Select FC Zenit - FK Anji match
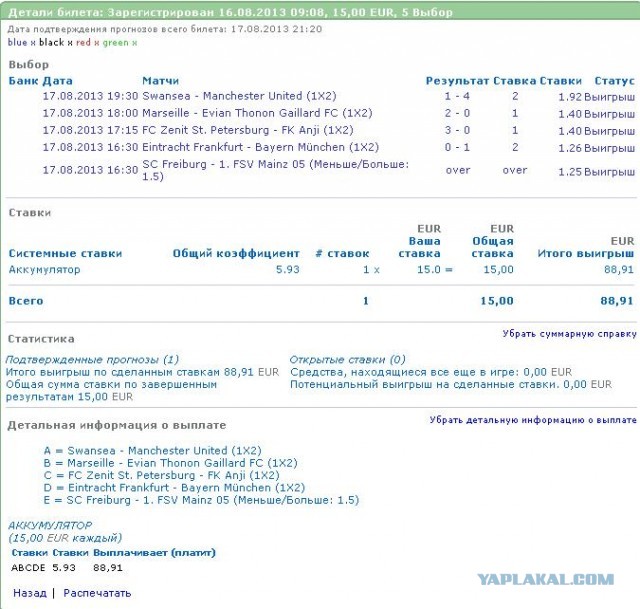Viewport: 640px width, 609px height. click(x=247, y=130)
